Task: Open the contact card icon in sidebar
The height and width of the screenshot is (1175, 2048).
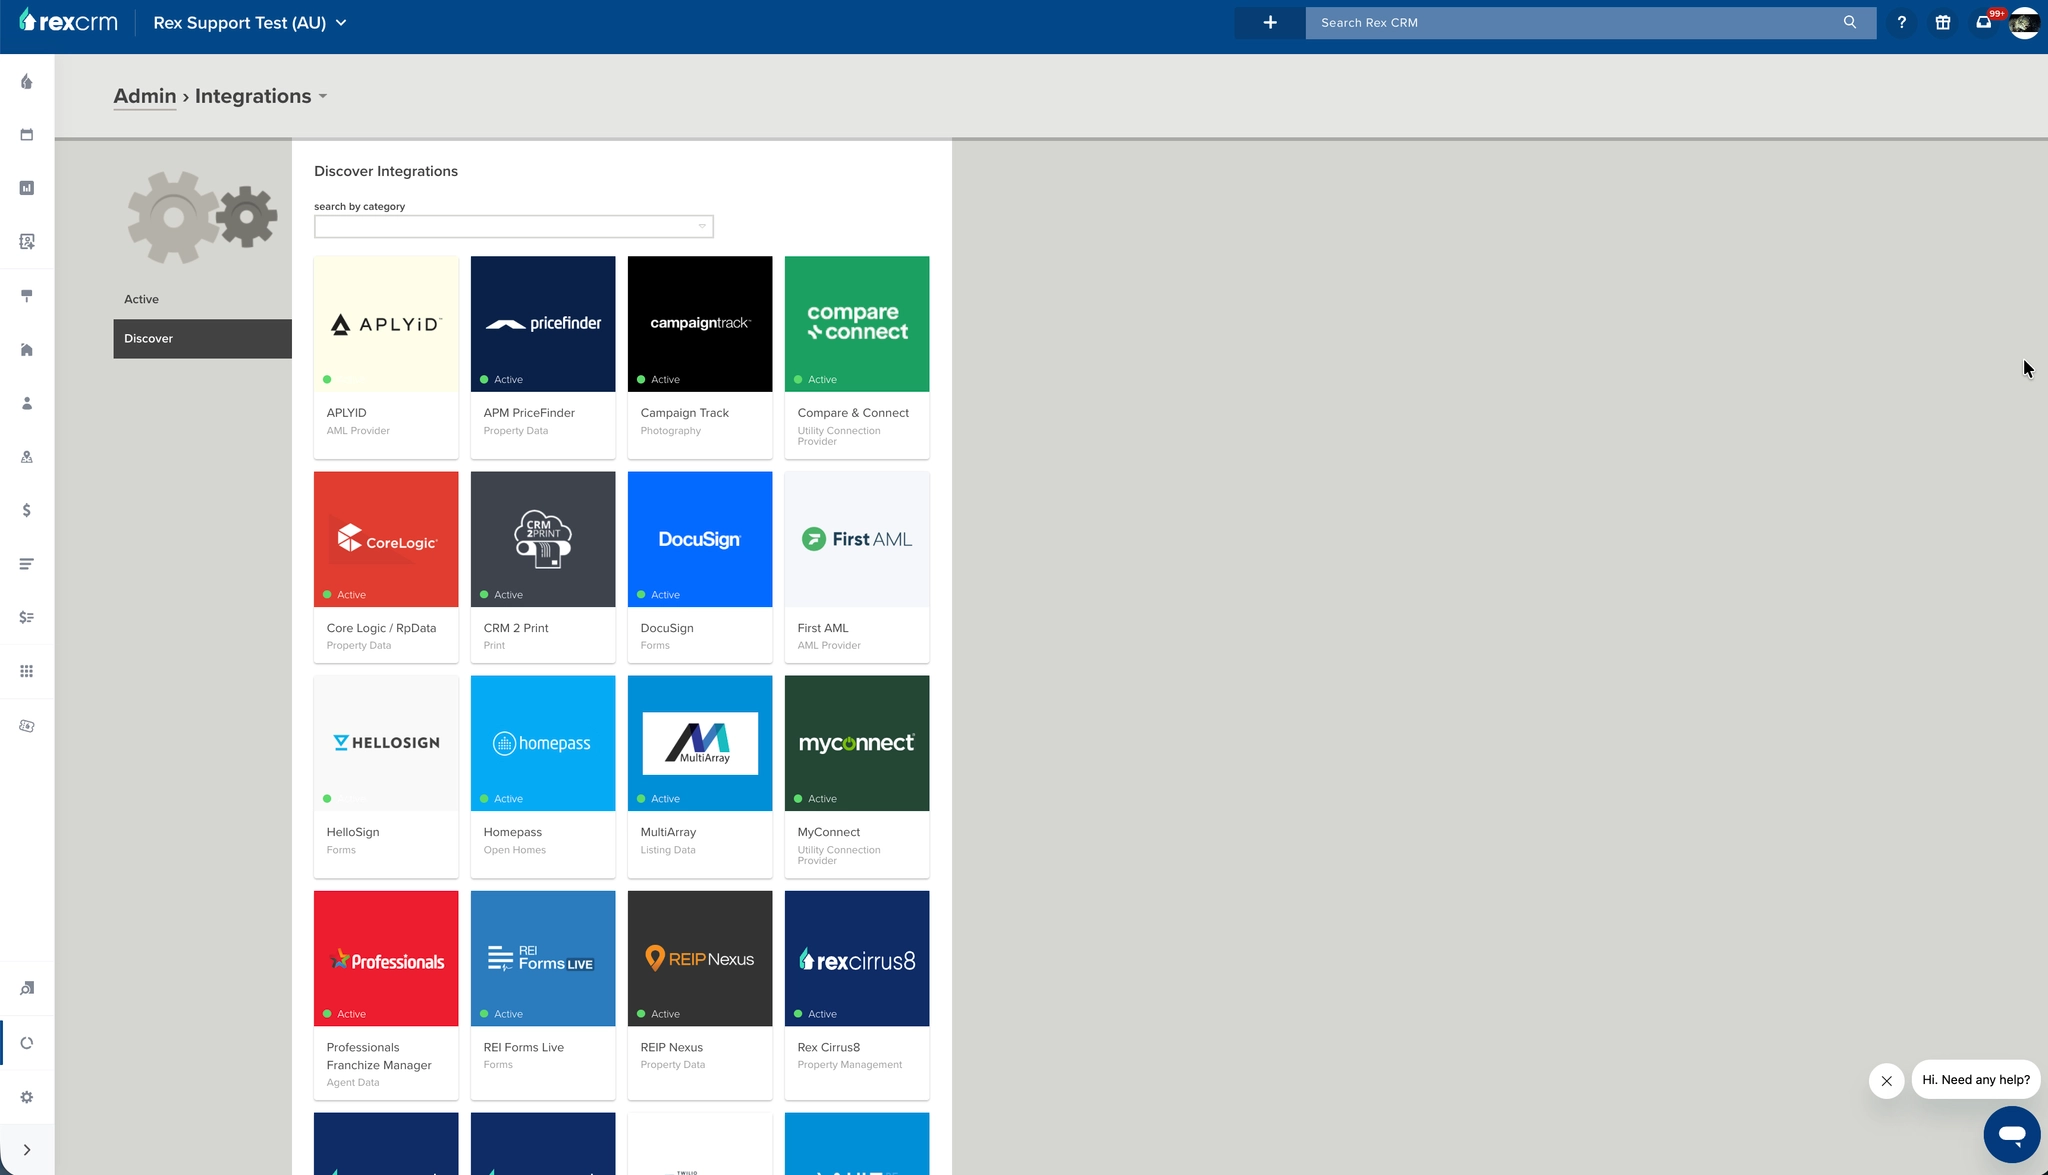Action: [27, 242]
